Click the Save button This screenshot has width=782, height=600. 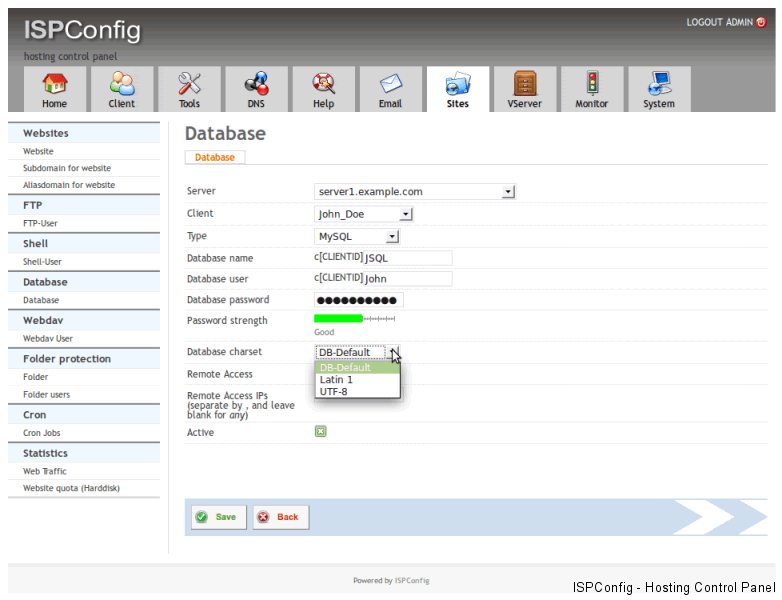(x=218, y=517)
